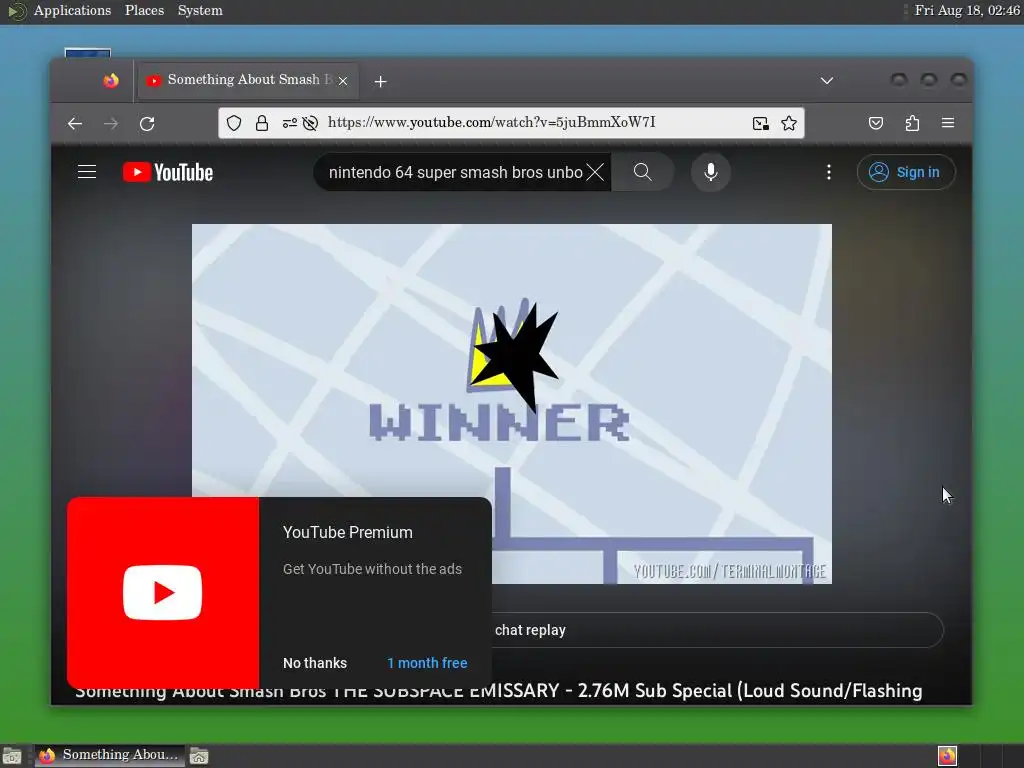The width and height of the screenshot is (1024, 768).
Task: Sign in to YouTube
Action: 906,172
